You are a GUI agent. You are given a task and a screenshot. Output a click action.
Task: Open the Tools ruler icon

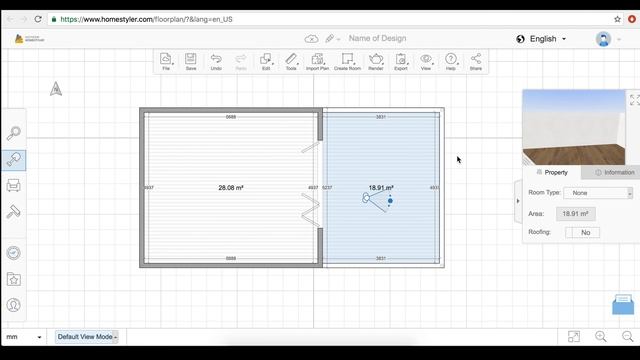291,62
